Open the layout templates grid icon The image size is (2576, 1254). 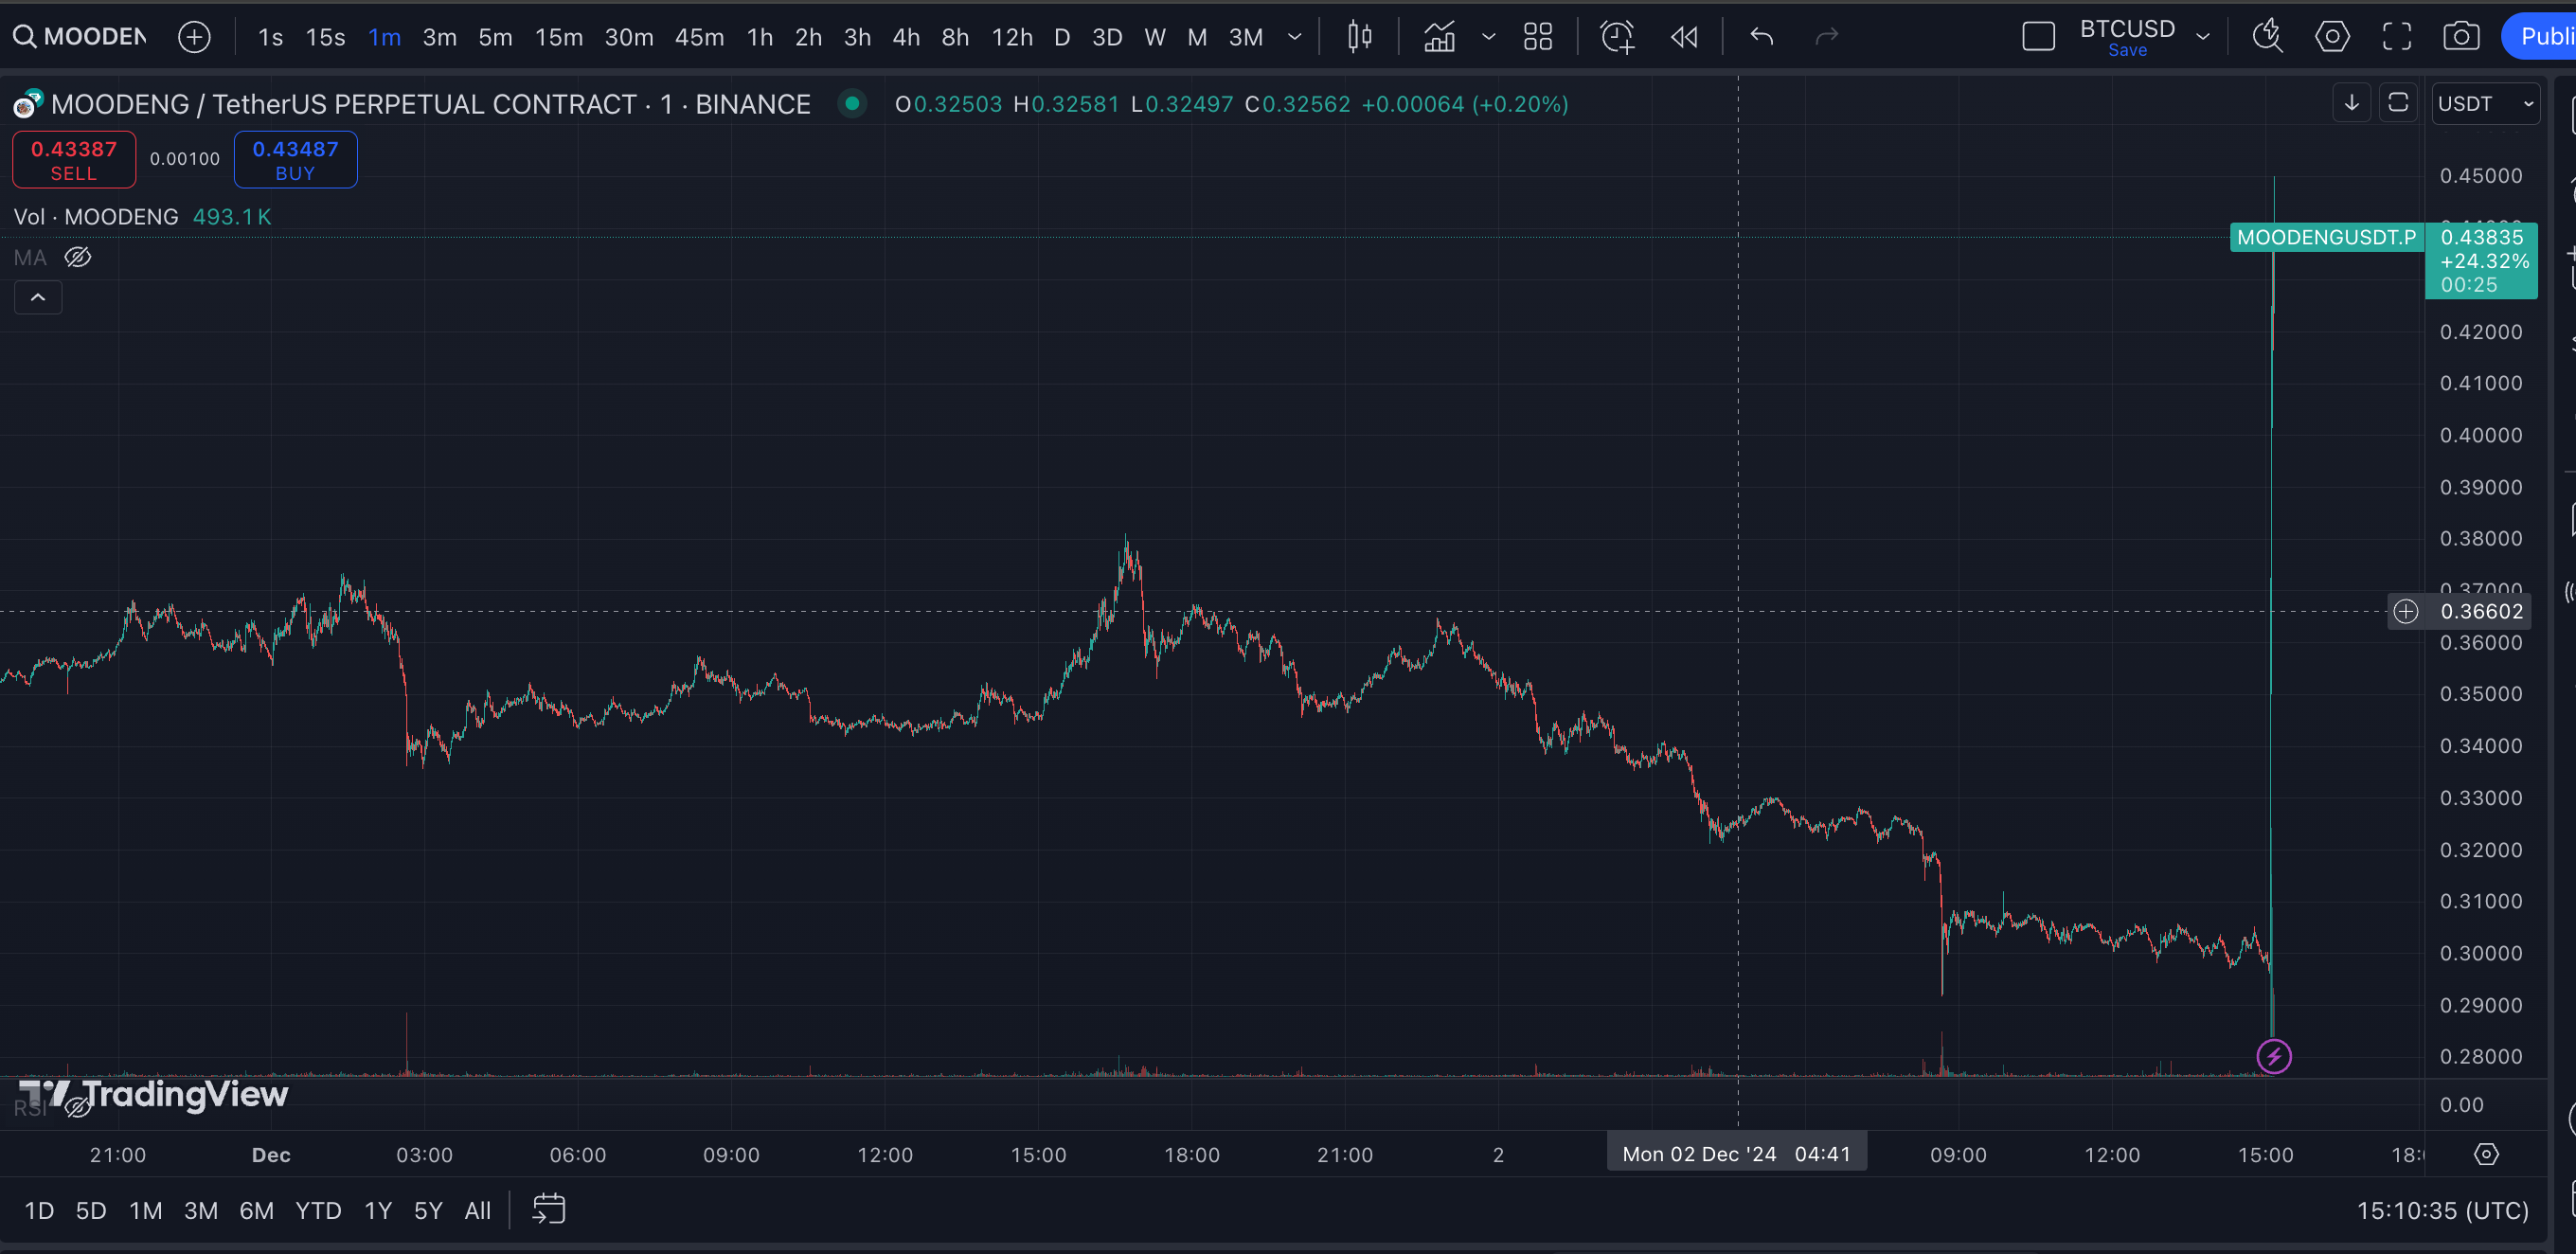(x=1537, y=37)
